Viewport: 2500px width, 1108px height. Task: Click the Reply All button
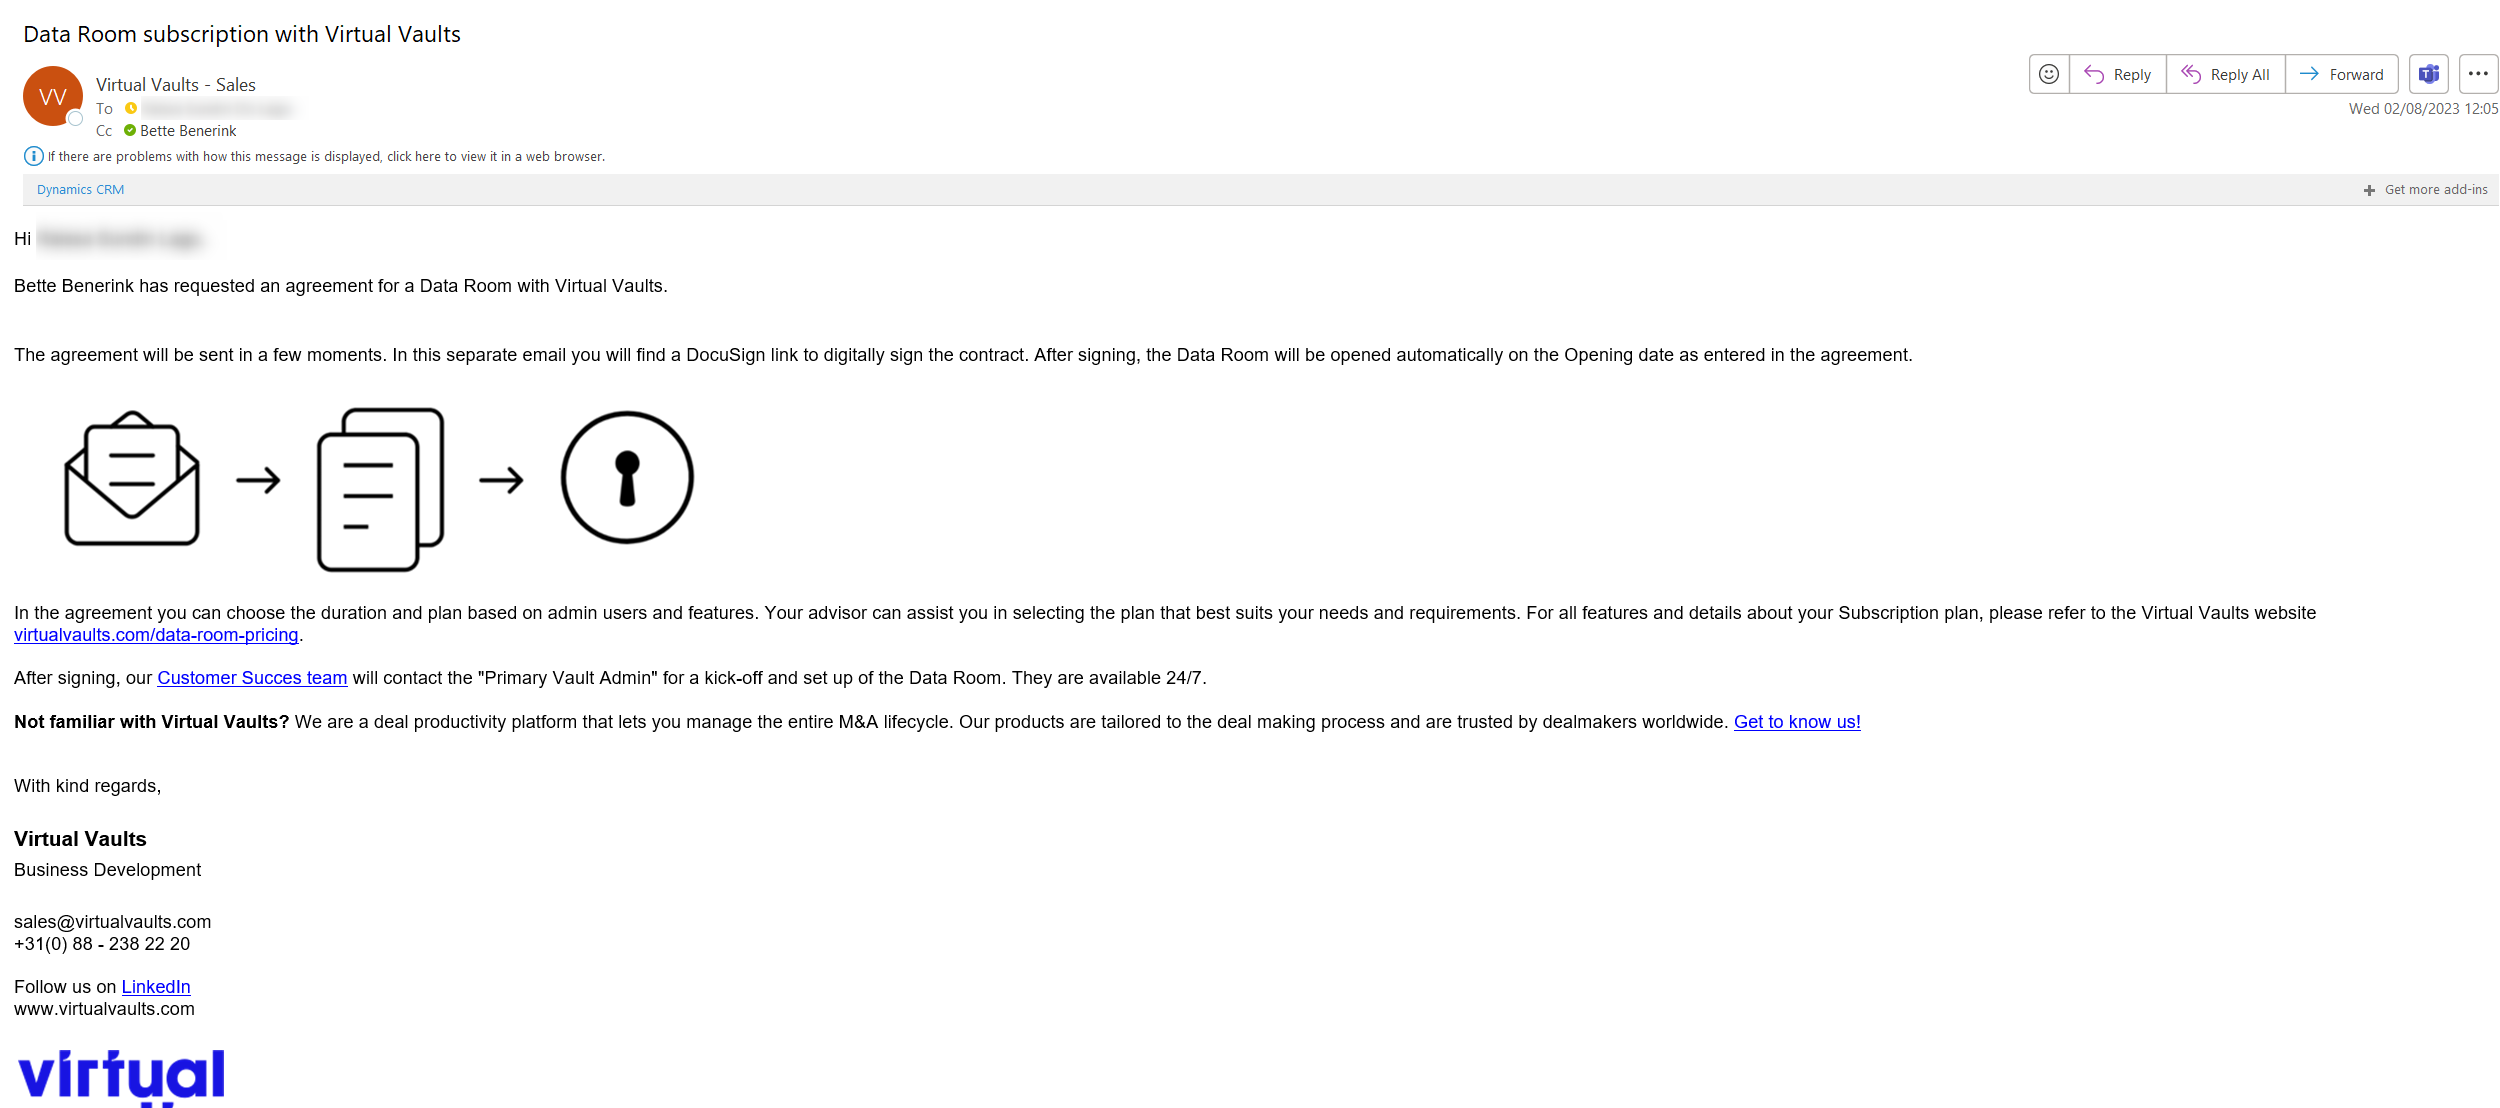(2226, 74)
